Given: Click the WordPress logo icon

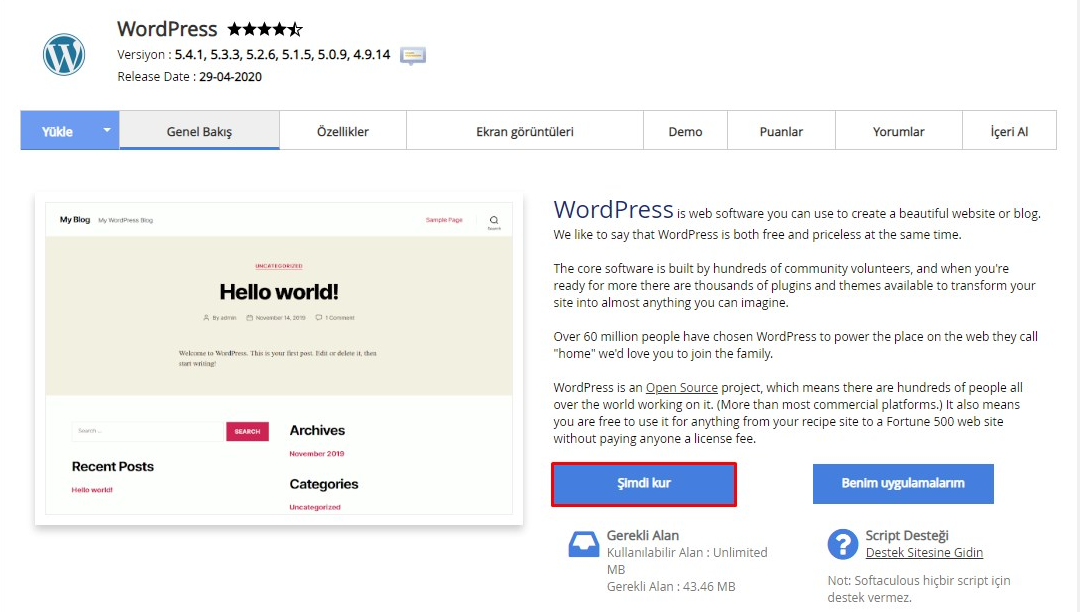Looking at the screenshot, I should click(64, 55).
